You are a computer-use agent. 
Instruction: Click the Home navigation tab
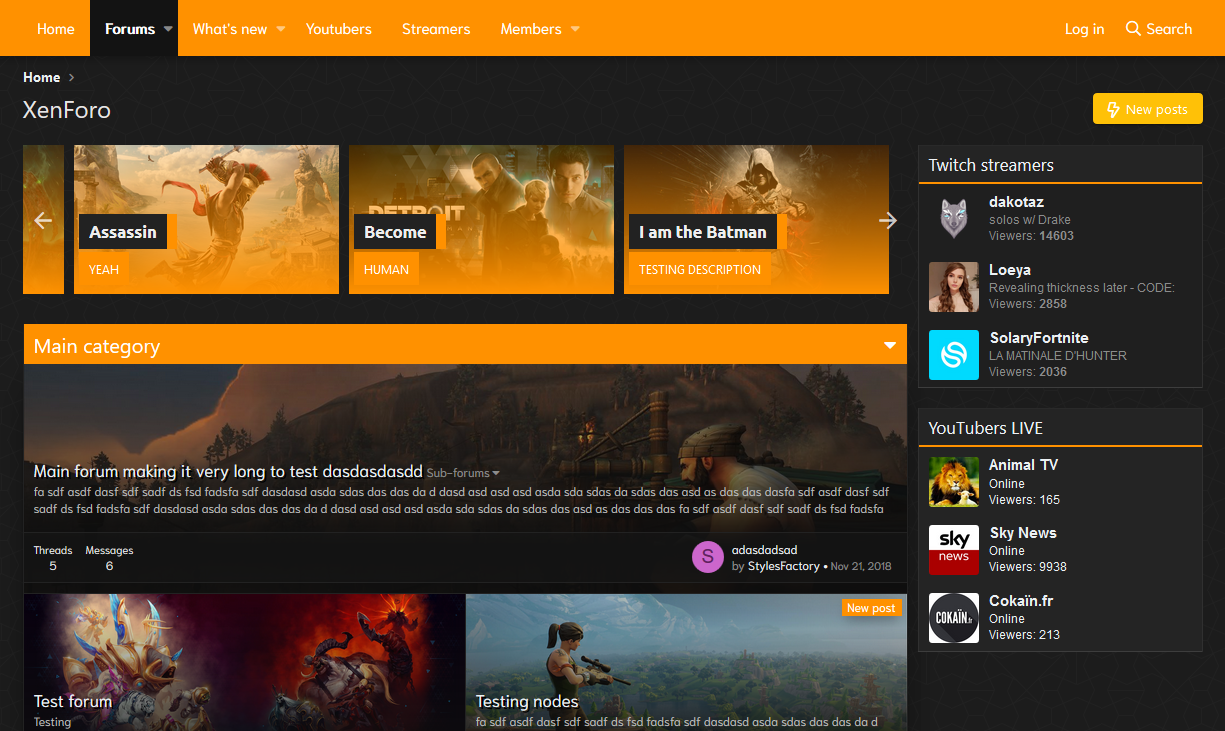click(56, 29)
